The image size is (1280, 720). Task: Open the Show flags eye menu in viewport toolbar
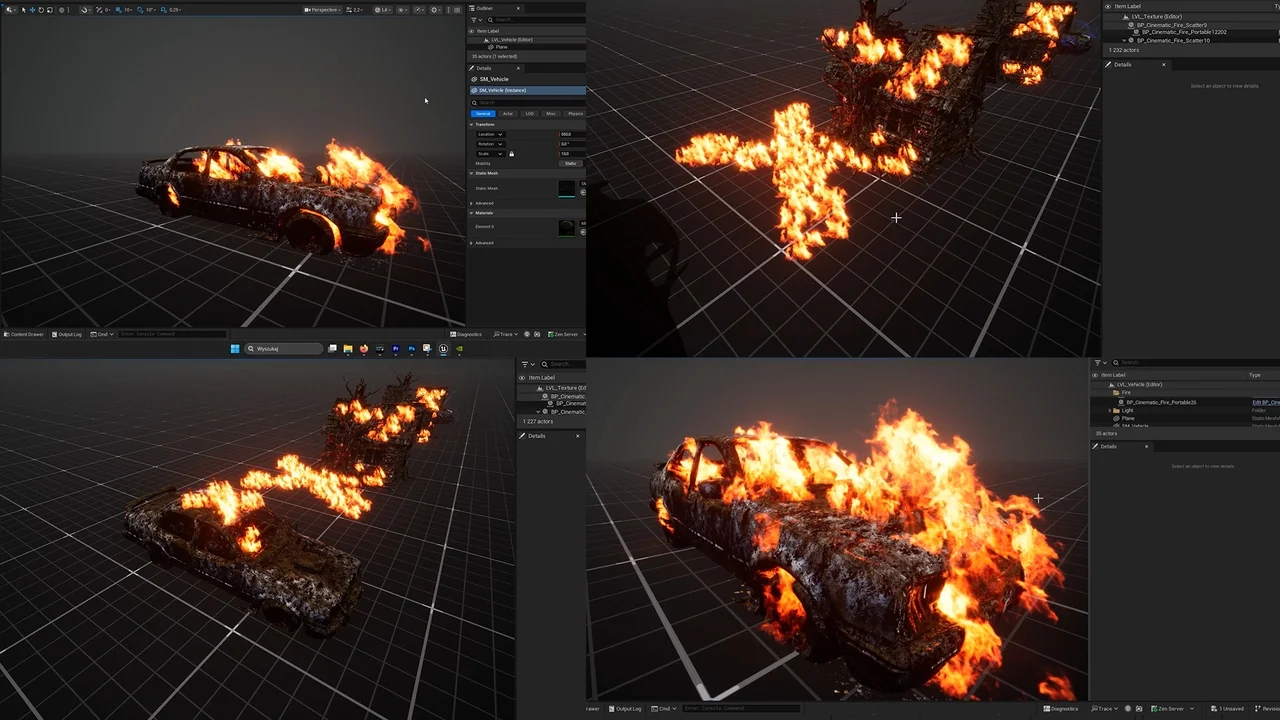[x=402, y=10]
